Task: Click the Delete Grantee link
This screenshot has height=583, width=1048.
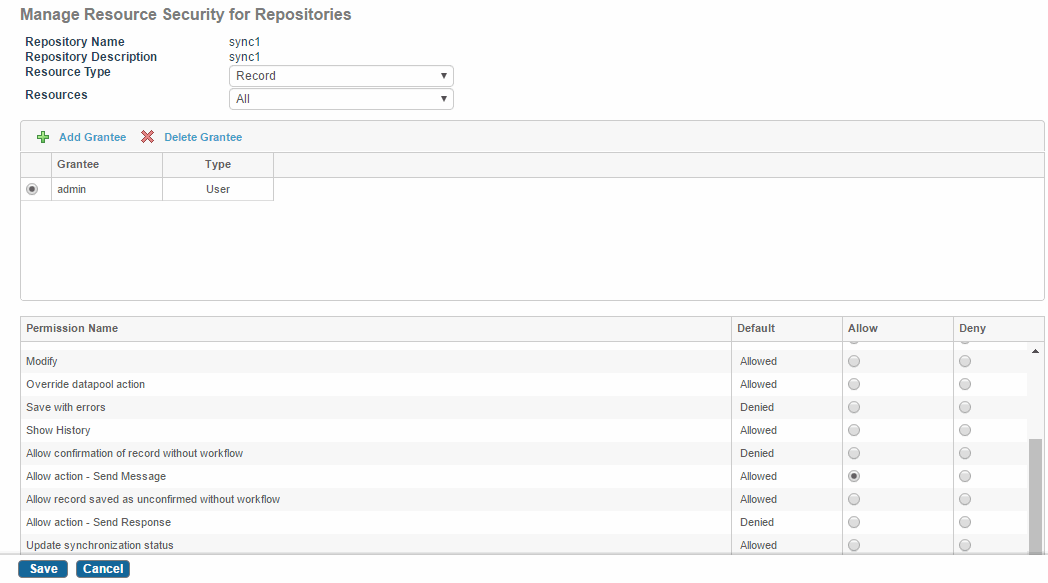Action: point(203,137)
